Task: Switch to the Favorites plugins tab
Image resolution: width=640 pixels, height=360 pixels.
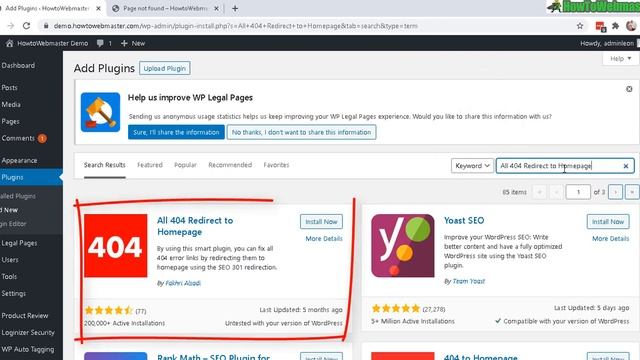Action: click(276, 165)
